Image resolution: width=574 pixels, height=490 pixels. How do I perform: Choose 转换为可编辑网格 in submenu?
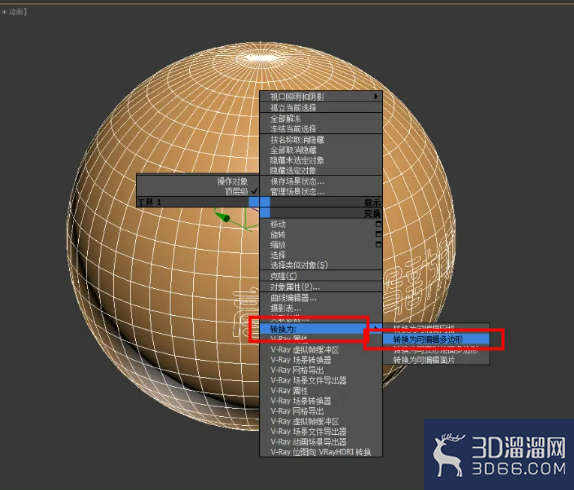click(x=436, y=328)
